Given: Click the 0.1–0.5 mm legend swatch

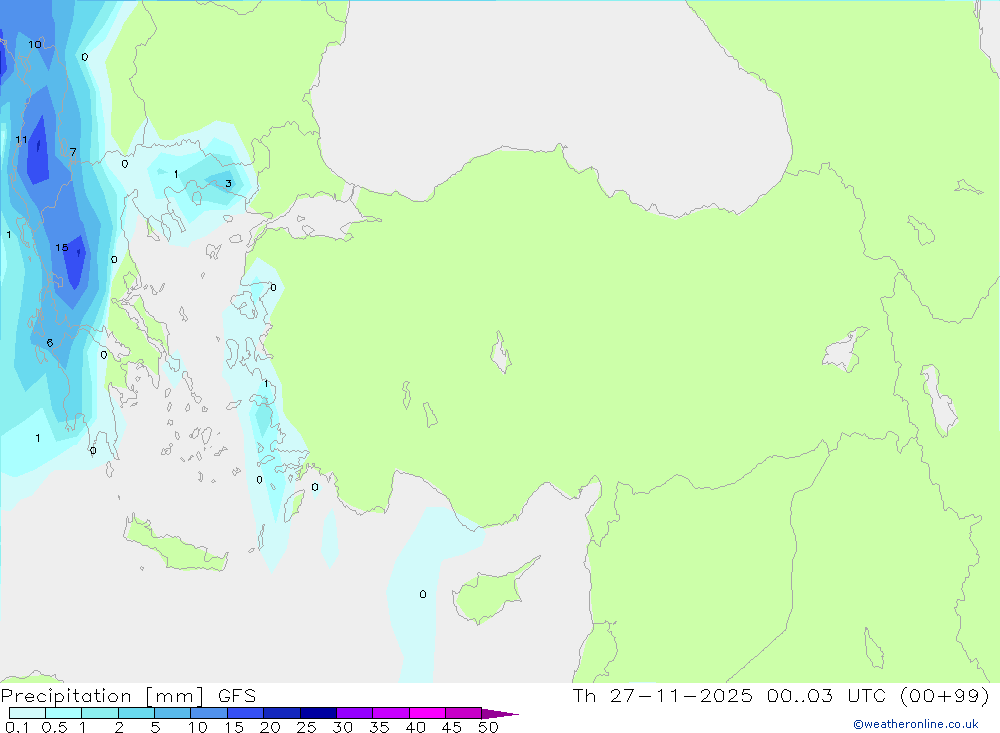Looking at the screenshot, I should coord(27,713).
